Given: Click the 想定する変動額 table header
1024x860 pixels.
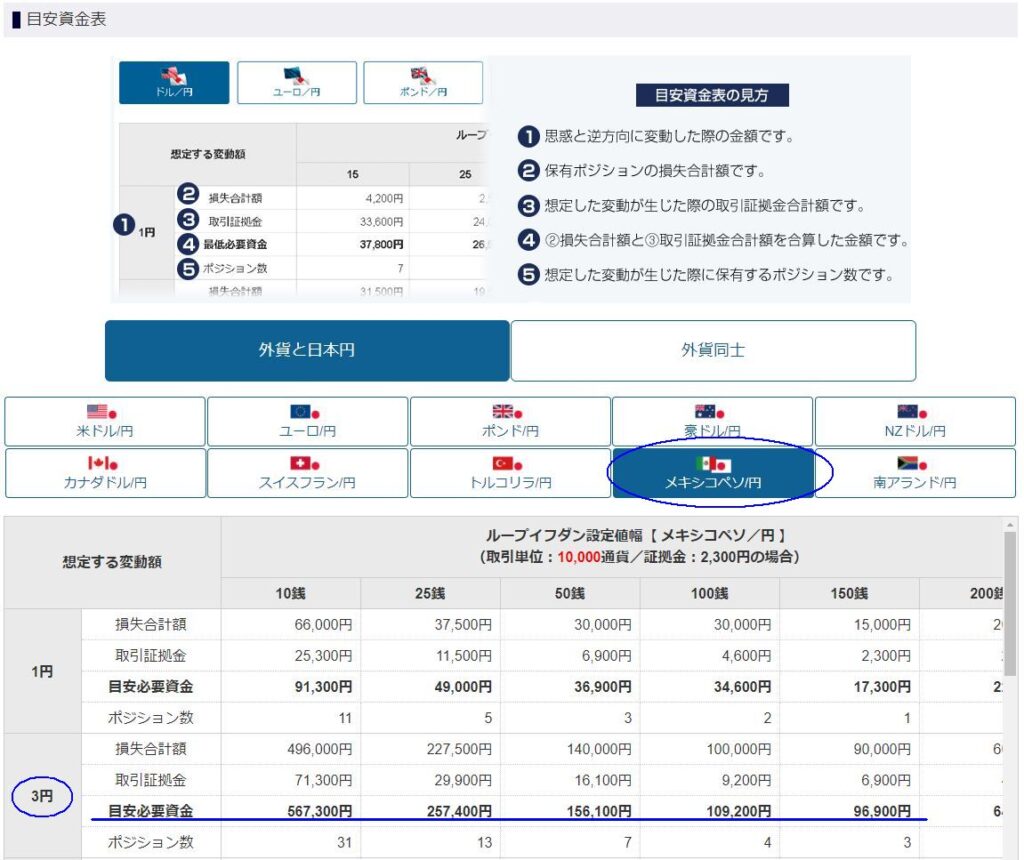Looking at the screenshot, I should click(x=112, y=562).
